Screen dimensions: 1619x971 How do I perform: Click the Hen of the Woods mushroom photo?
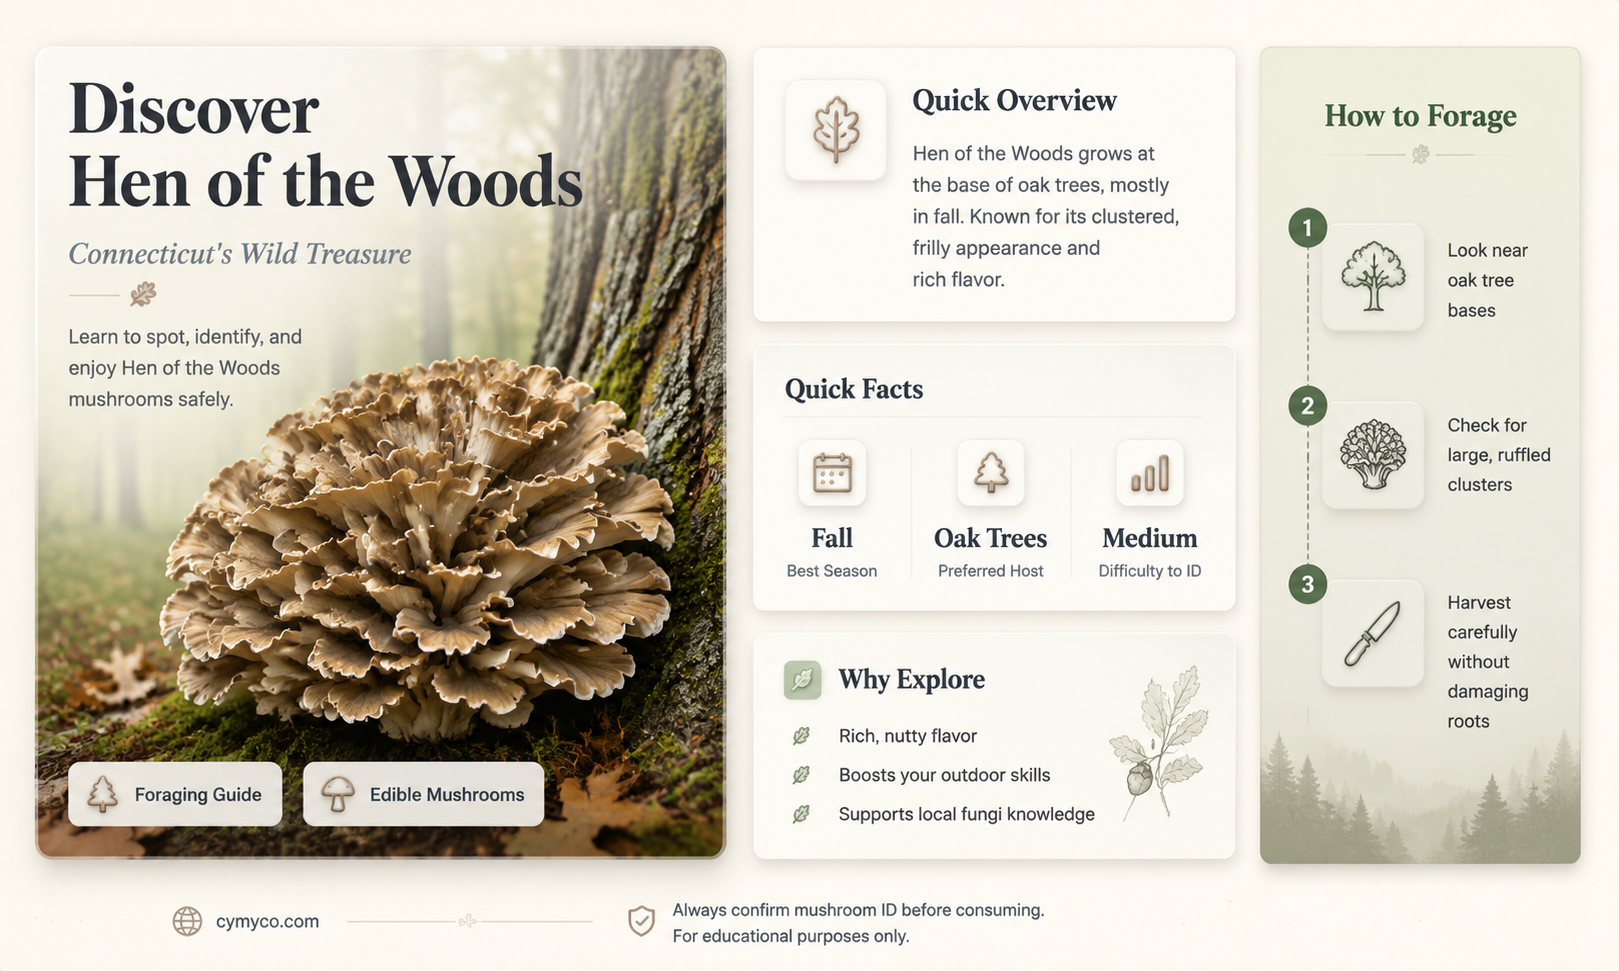point(420,550)
